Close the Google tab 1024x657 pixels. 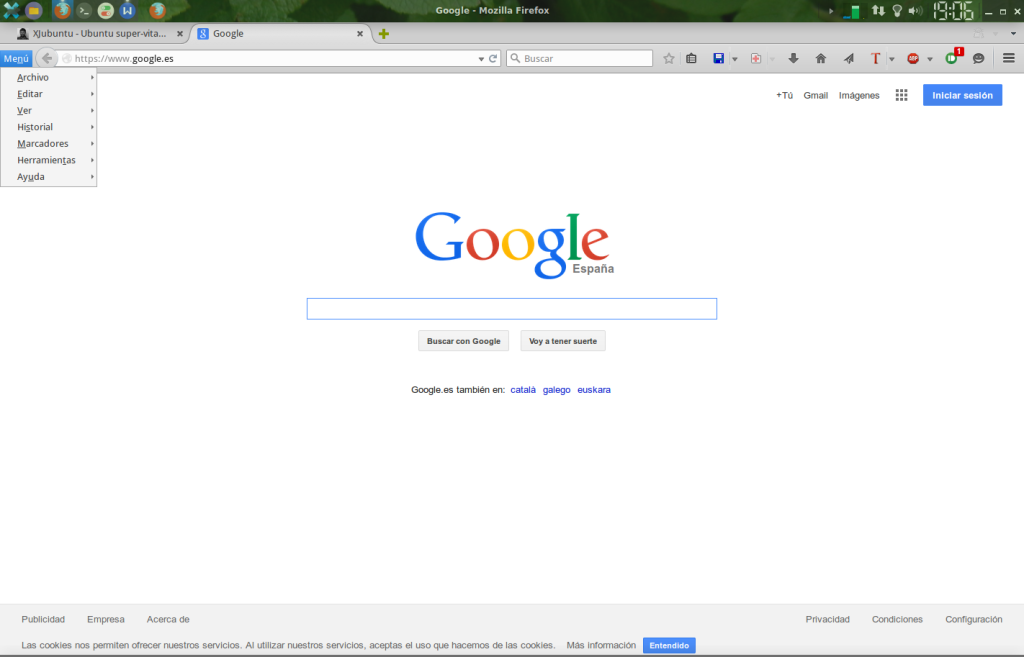click(x=360, y=34)
